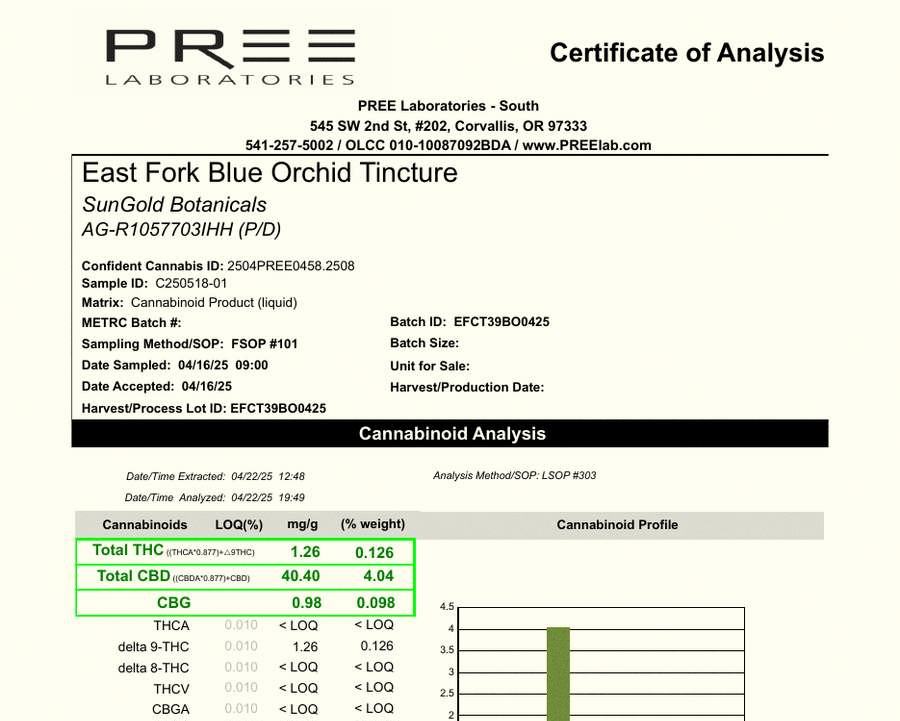
Task: Click the Total CBD percent weight 4.04
Action: (378, 576)
